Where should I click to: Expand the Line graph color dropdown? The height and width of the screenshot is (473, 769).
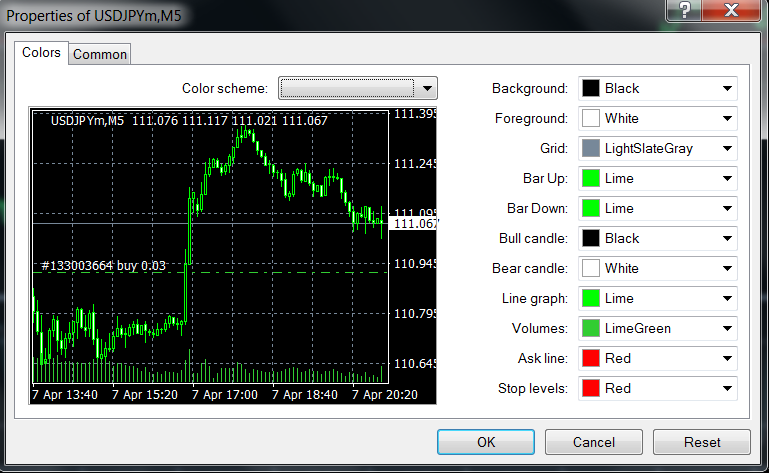click(727, 298)
